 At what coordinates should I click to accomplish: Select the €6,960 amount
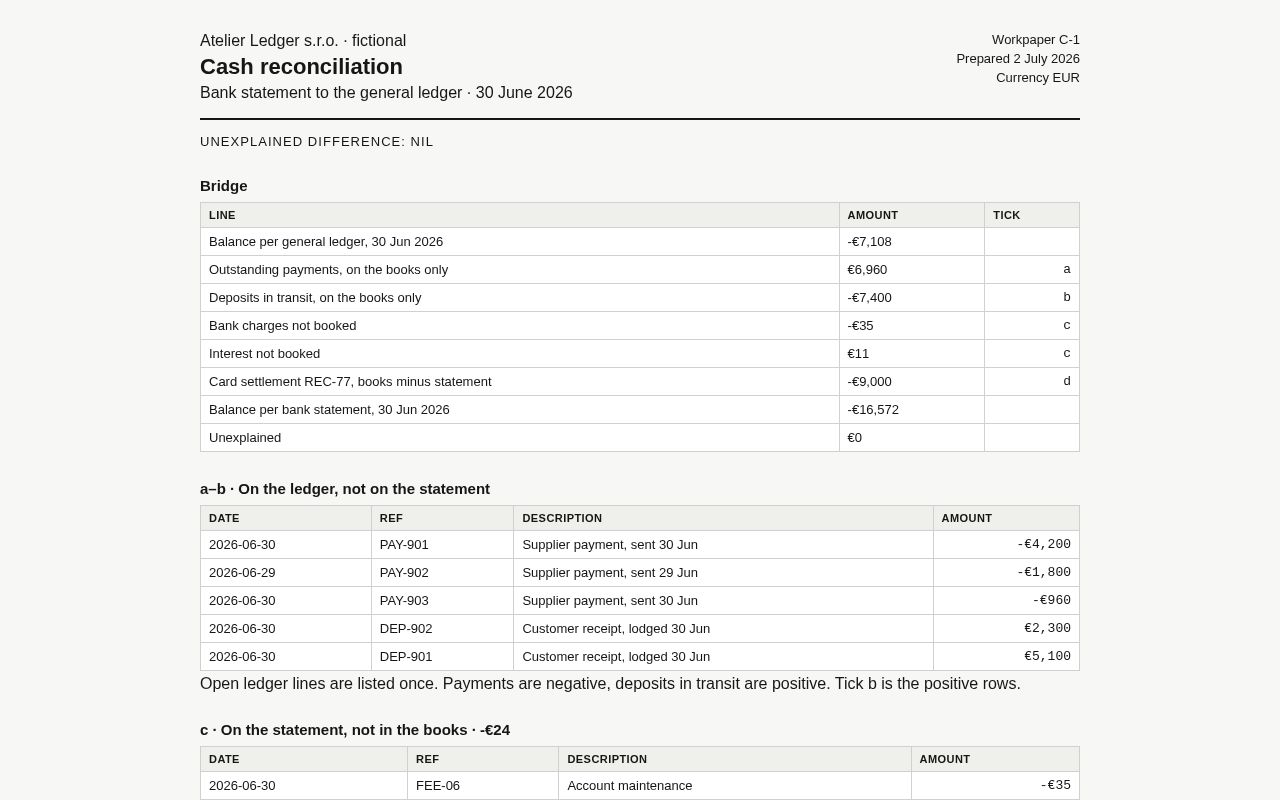(x=867, y=270)
